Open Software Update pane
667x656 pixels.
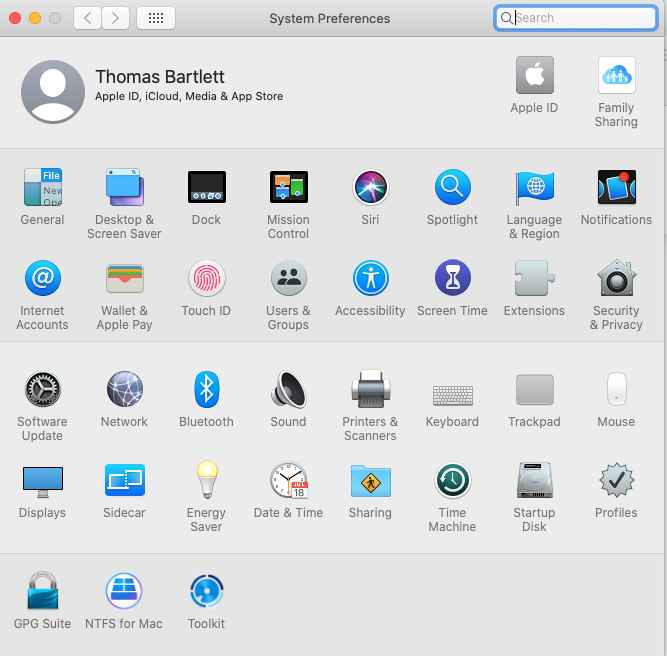(x=43, y=389)
